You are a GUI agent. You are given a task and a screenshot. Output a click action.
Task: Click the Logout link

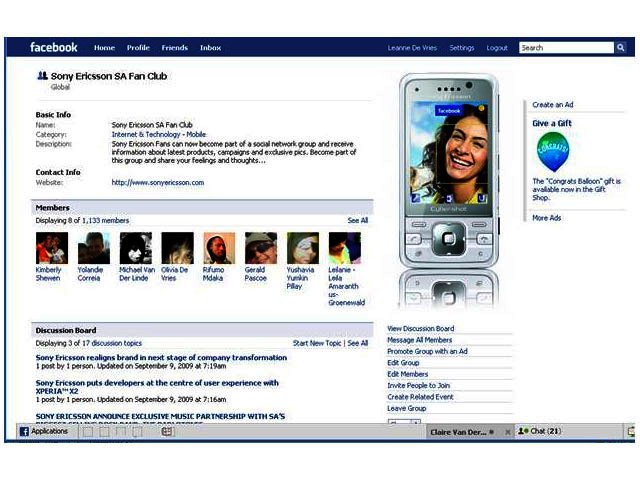pyautogui.click(x=497, y=48)
